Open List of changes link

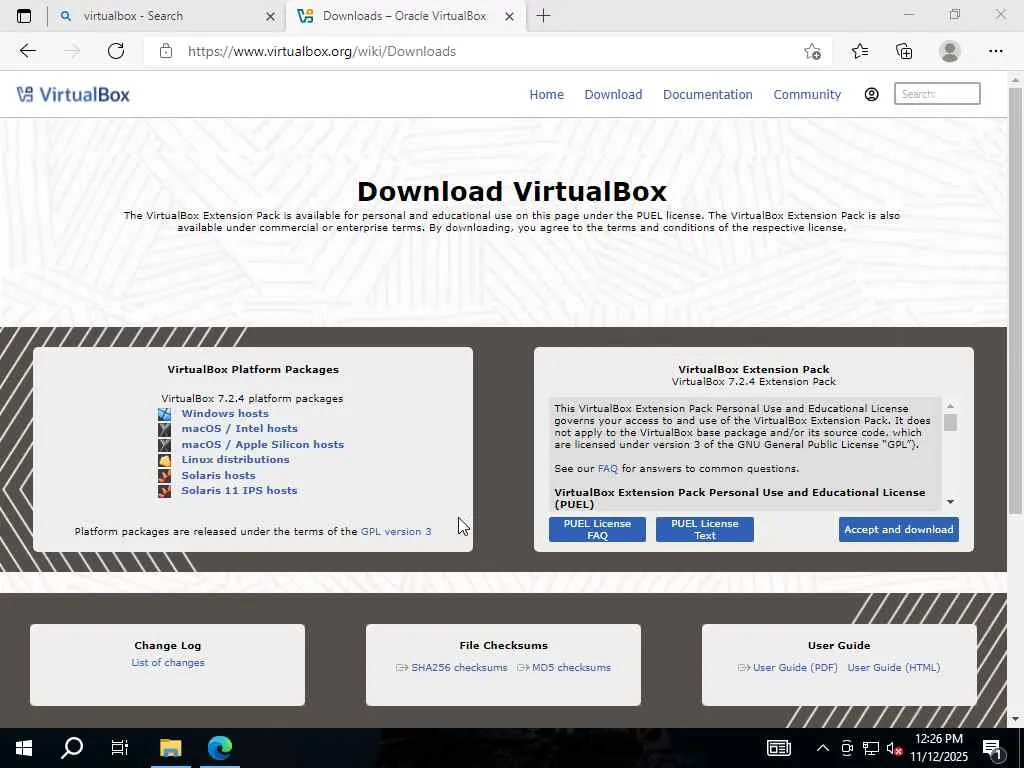tap(168, 663)
